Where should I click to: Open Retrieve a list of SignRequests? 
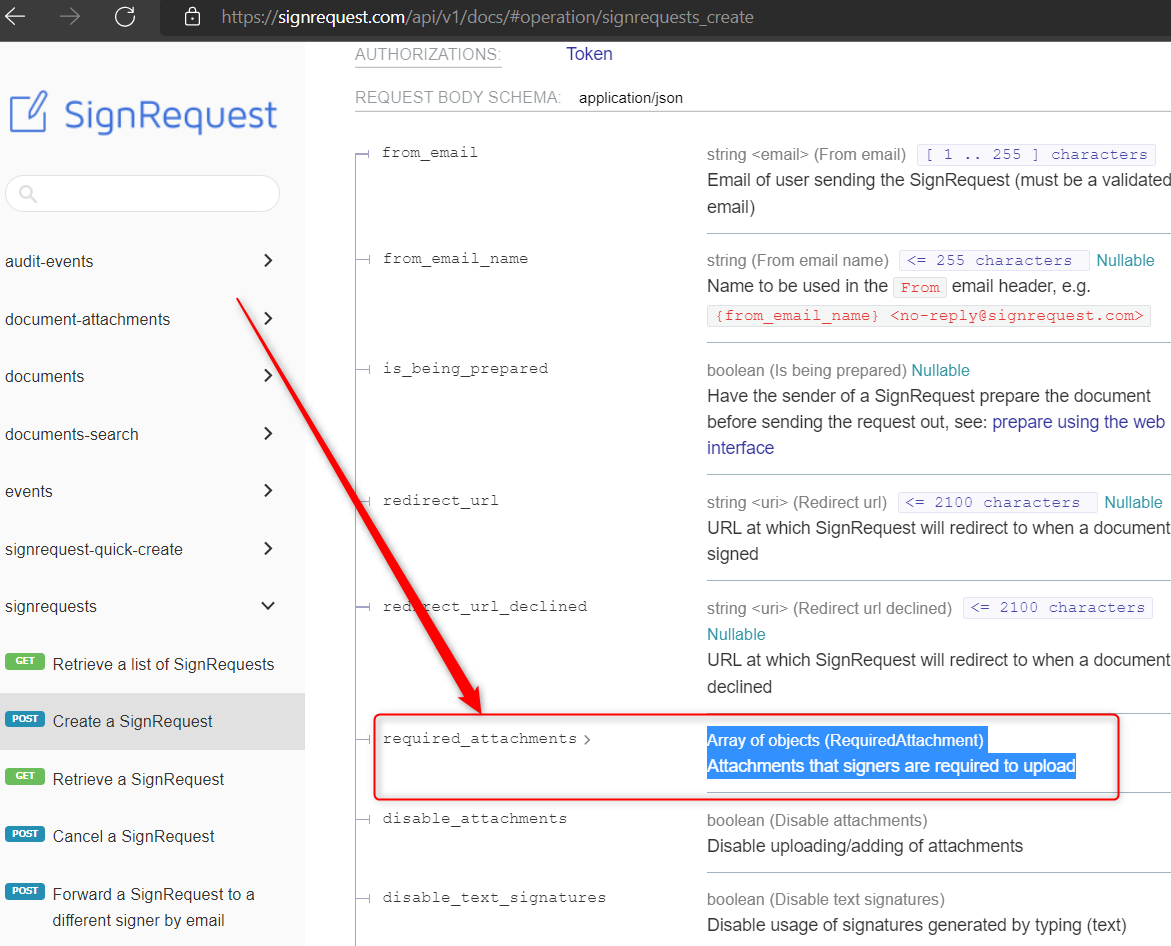152,664
